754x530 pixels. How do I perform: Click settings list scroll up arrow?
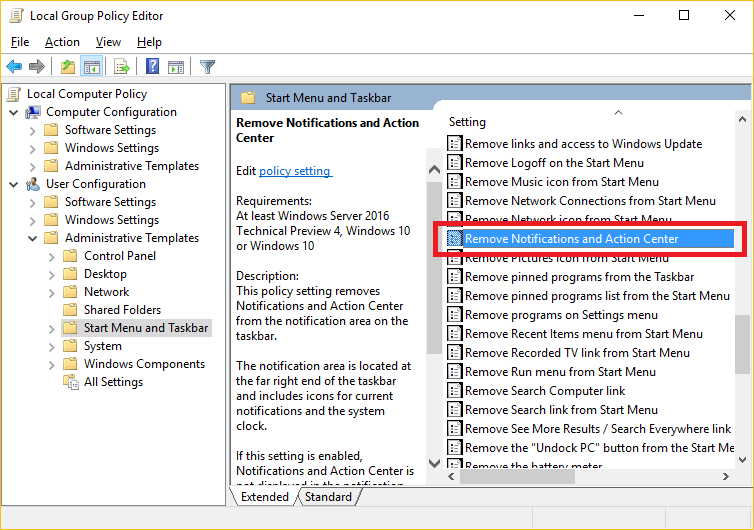[742, 119]
